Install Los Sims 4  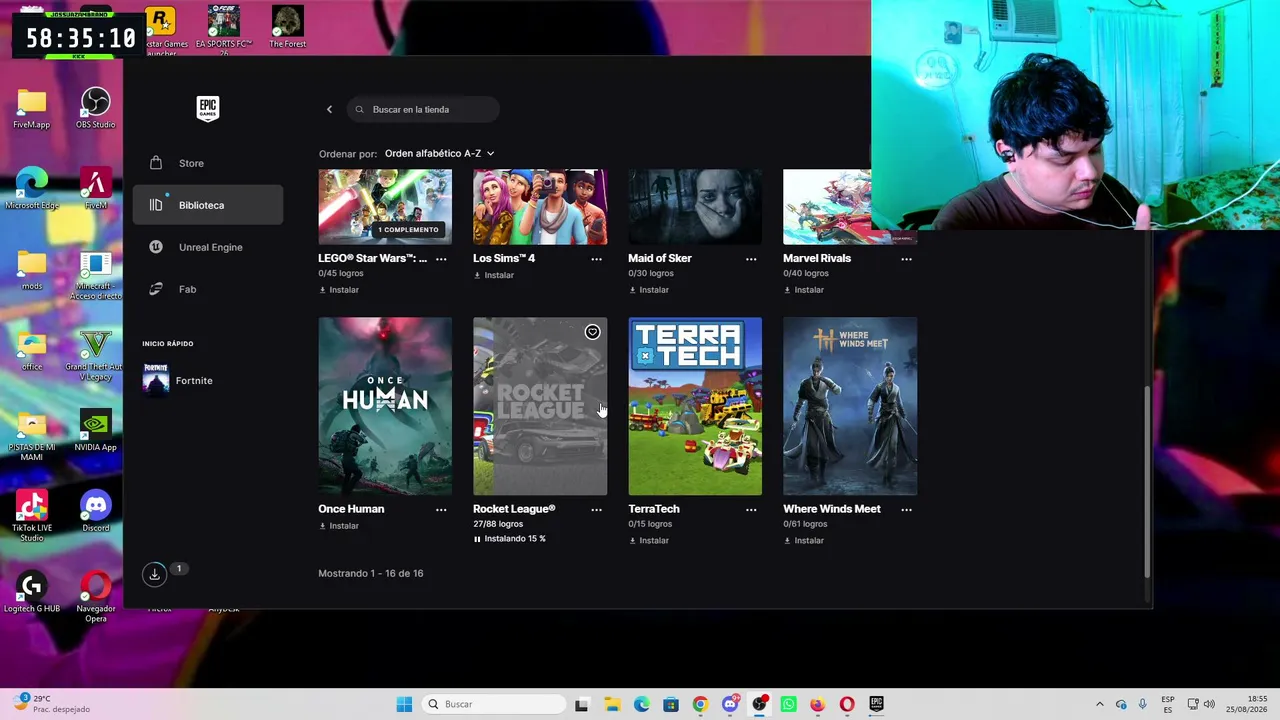tap(494, 275)
